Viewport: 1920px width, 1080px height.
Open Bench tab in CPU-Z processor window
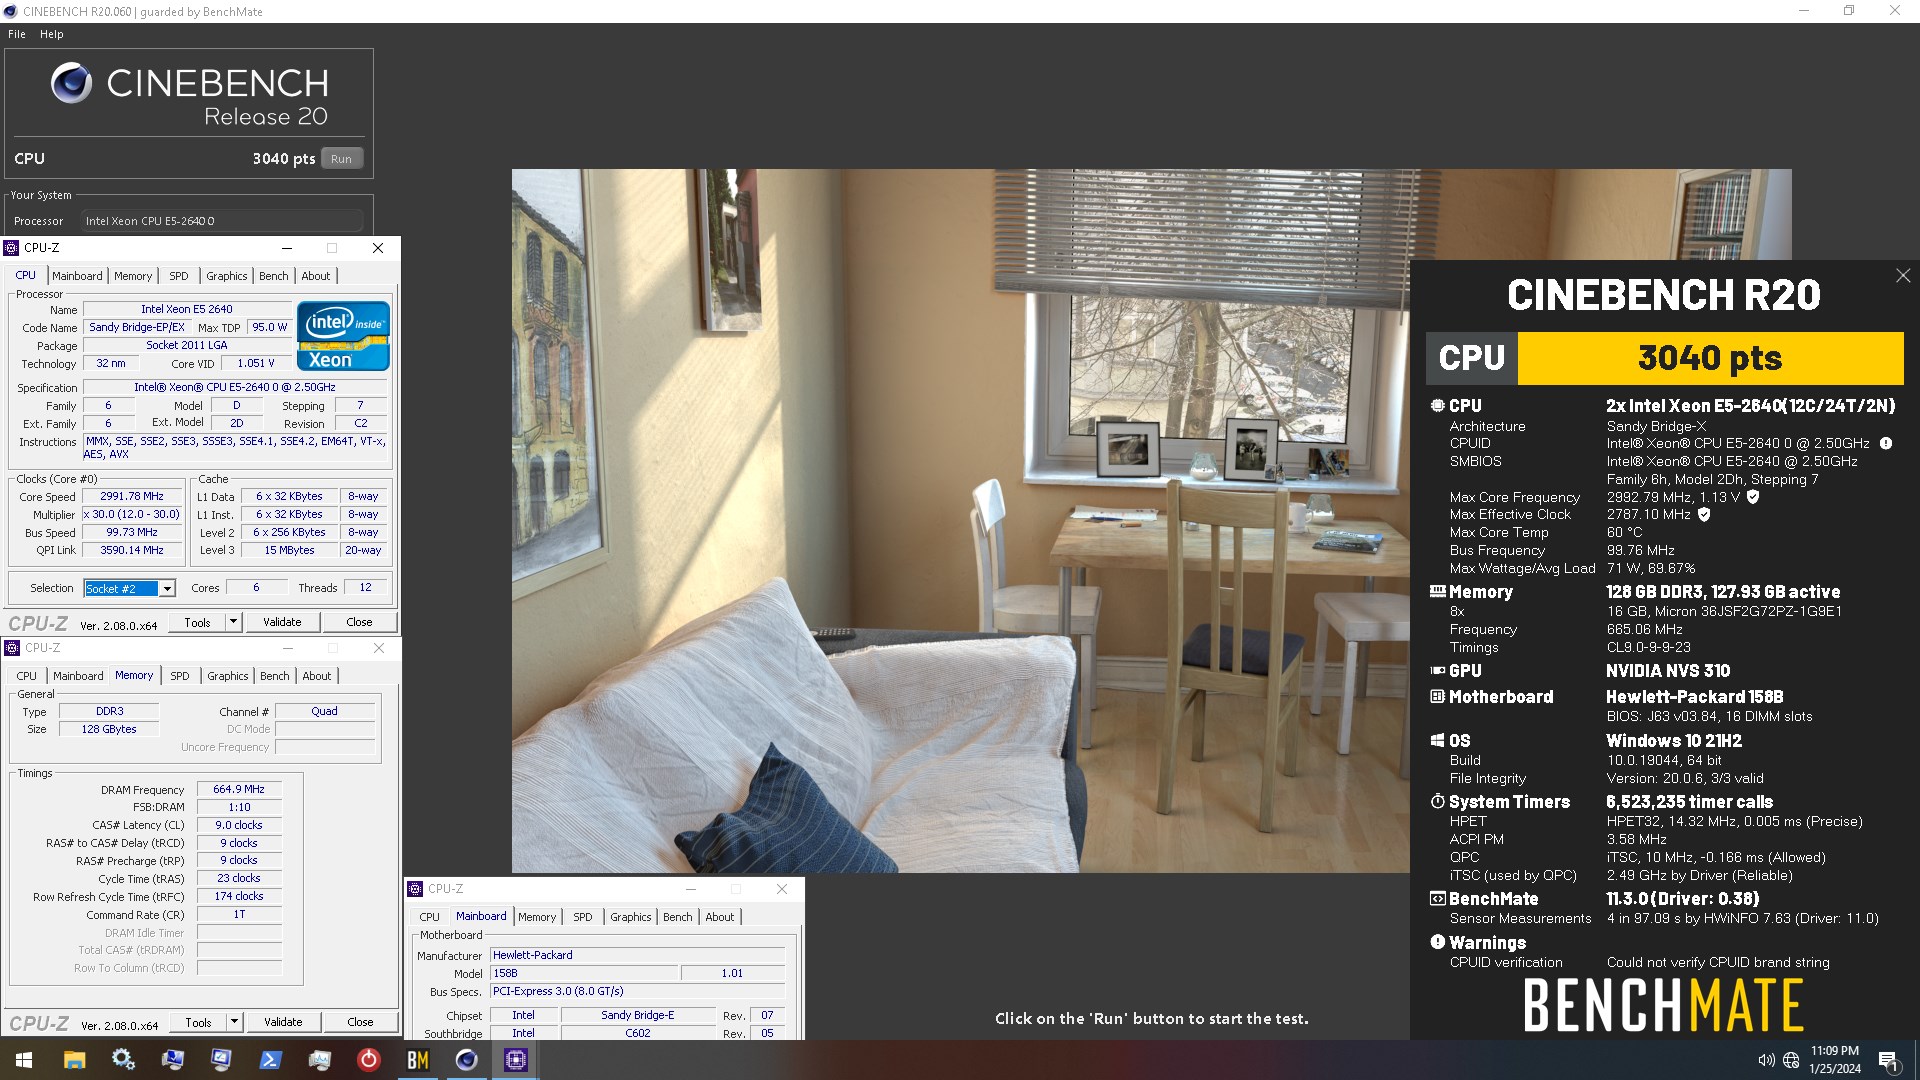274,276
